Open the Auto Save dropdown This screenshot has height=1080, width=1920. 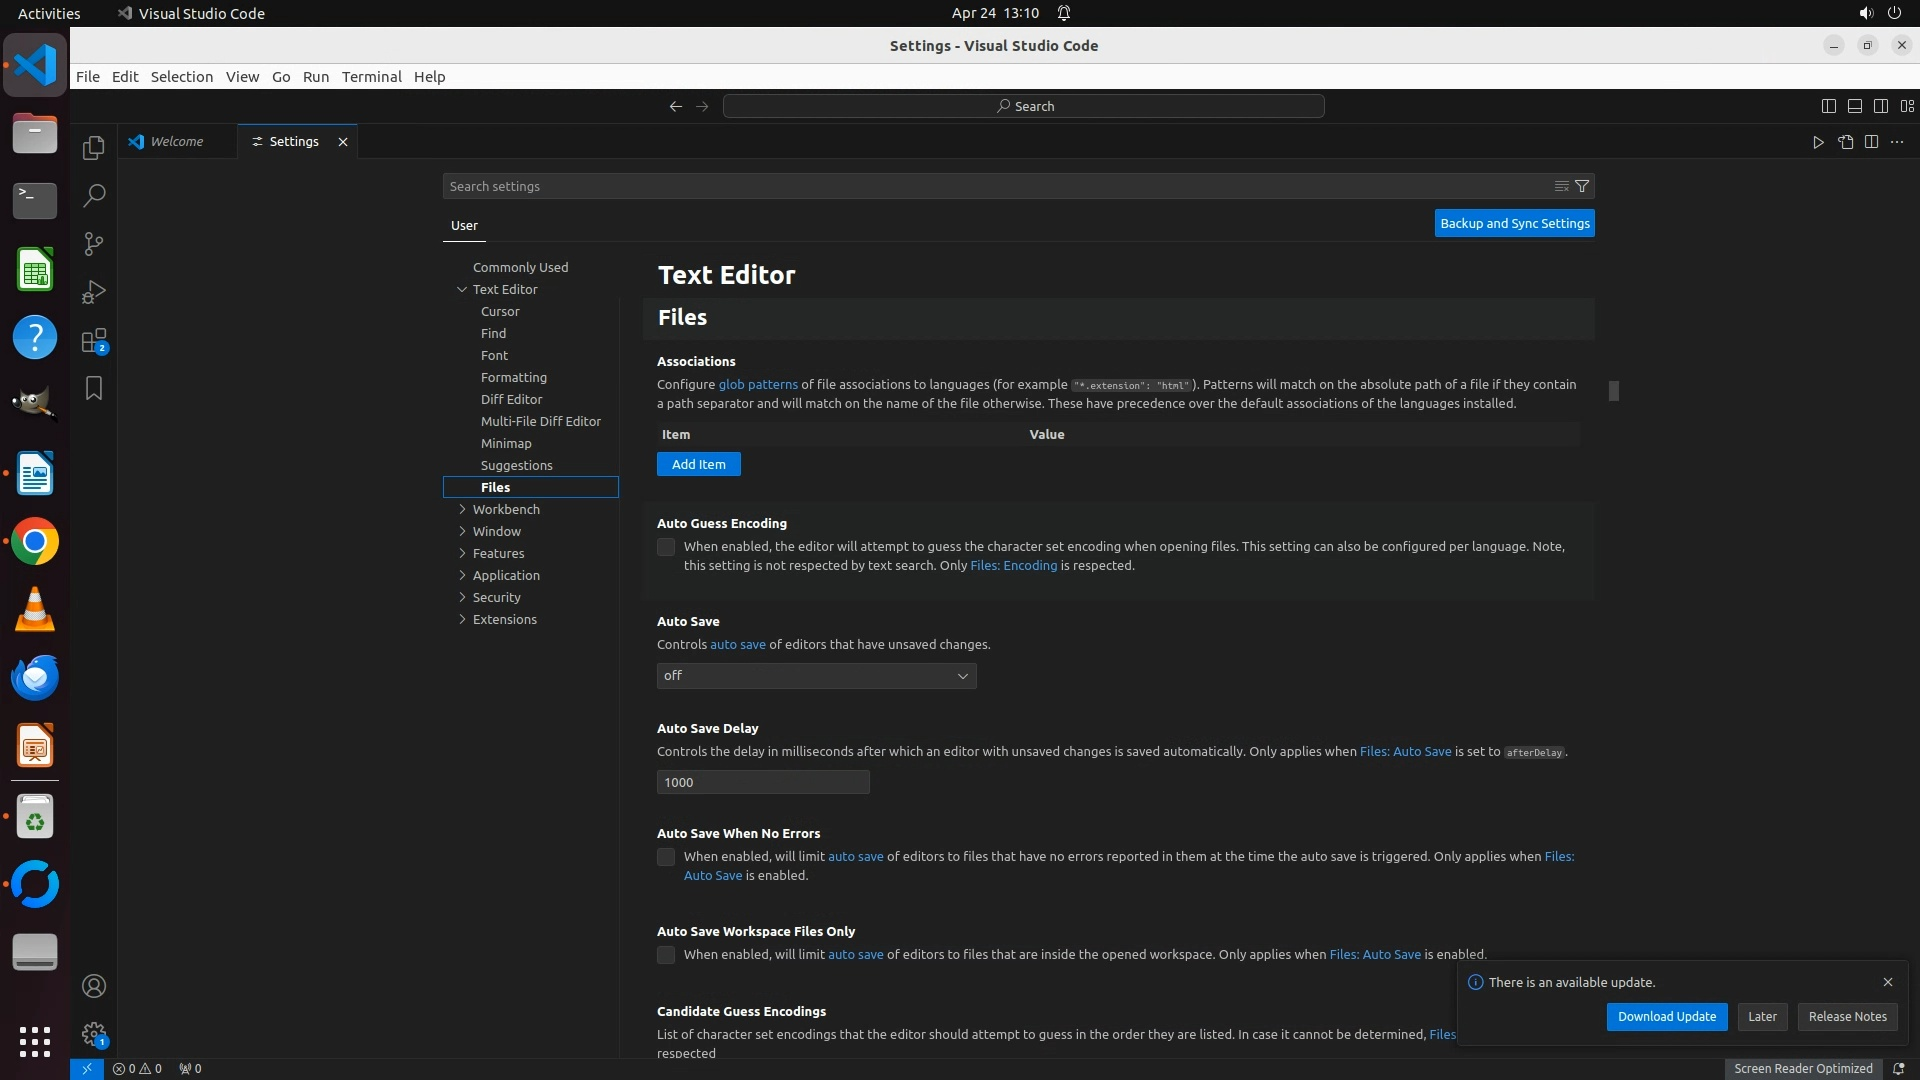(816, 676)
